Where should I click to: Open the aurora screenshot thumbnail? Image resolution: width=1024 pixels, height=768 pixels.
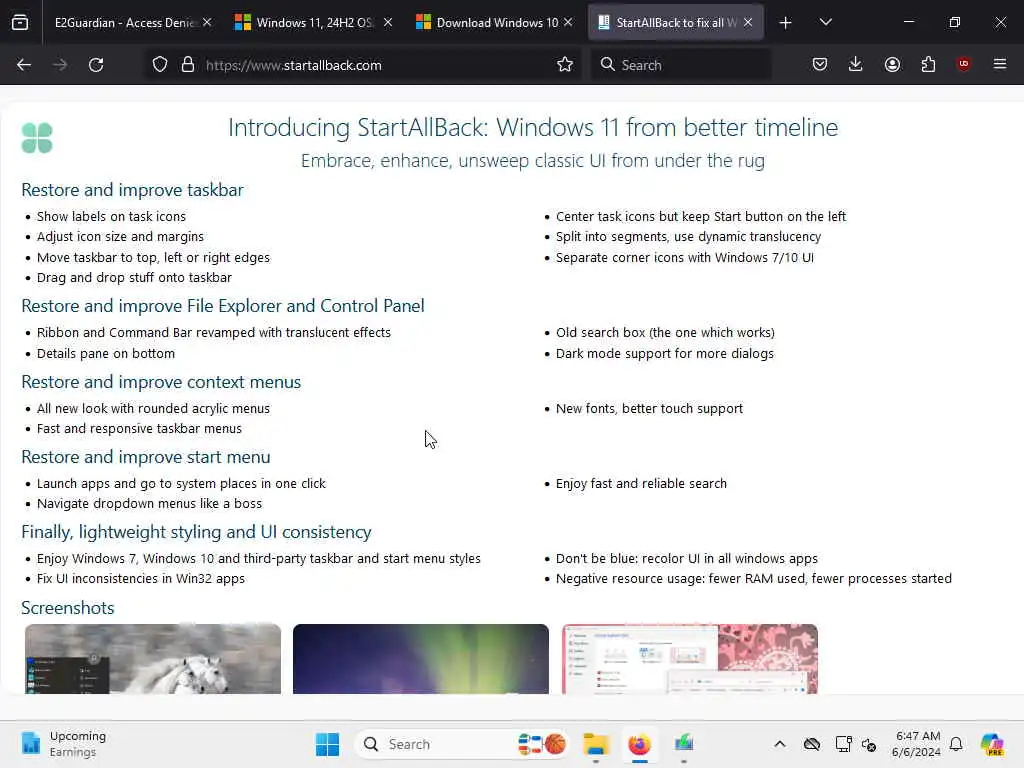(421, 658)
